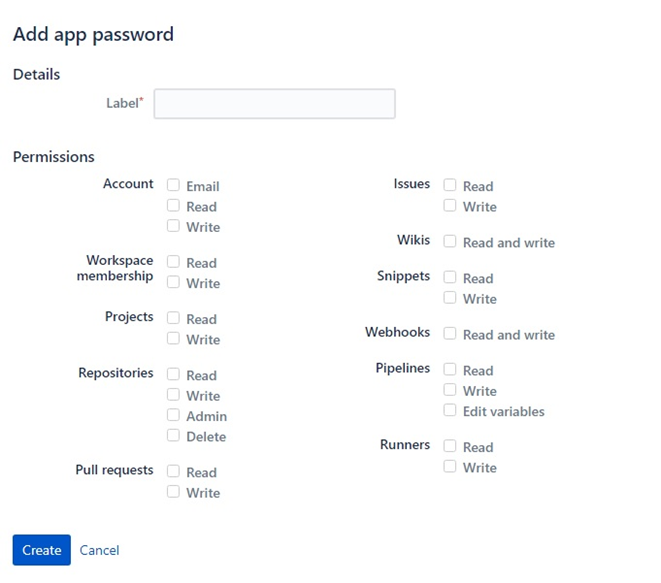Enable Workspace membership Read permission

pyautogui.click(x=174, y=262)
